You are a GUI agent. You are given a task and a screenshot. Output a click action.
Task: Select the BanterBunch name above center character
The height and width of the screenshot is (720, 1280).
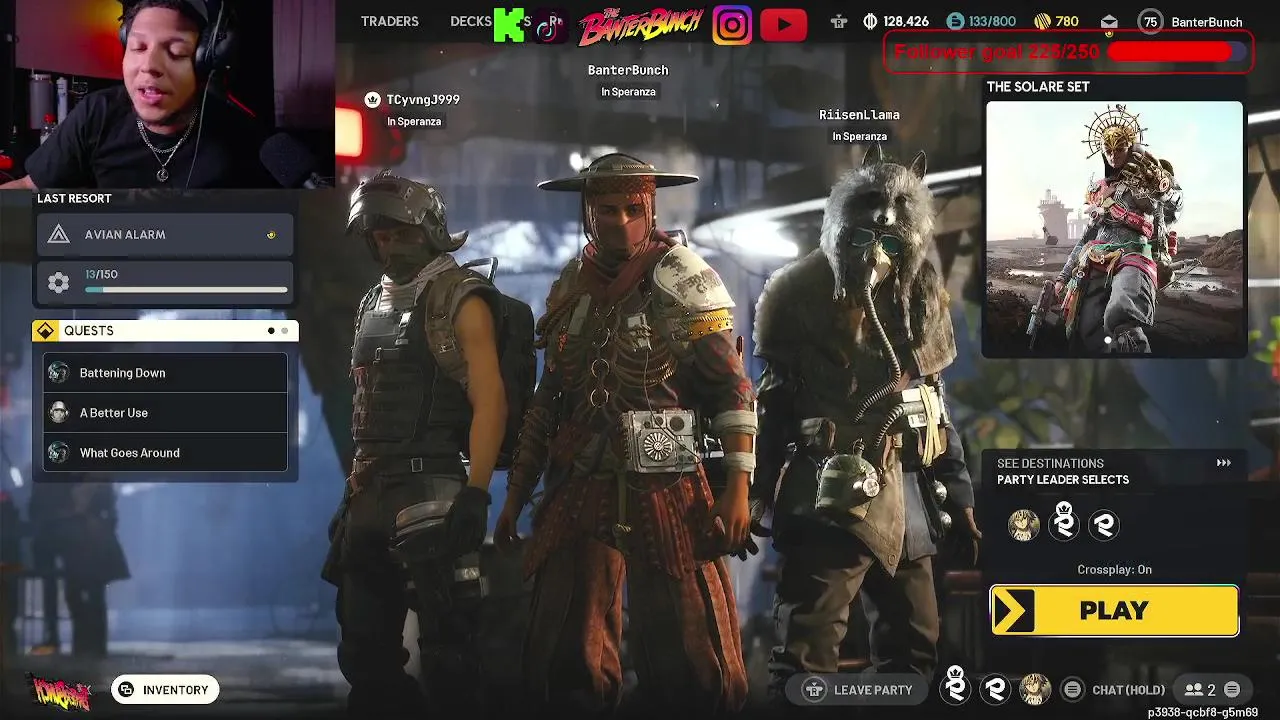[x=628, y=70]
